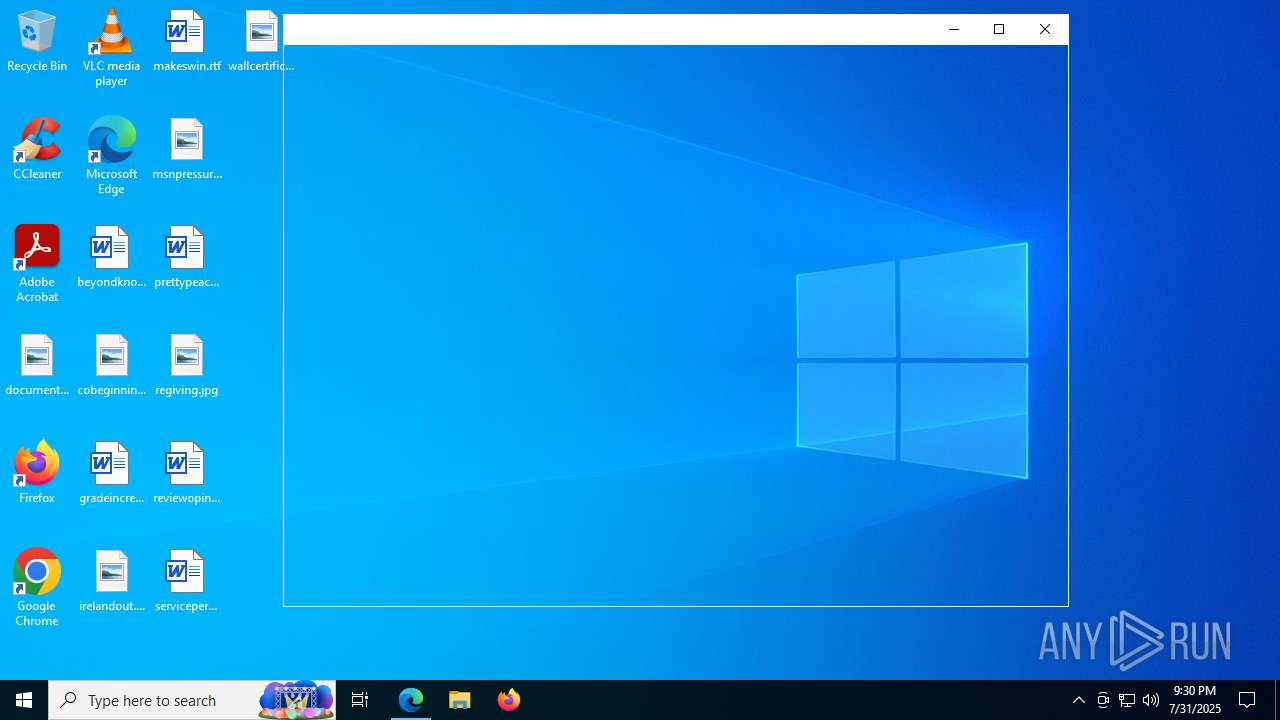Viewport: 1280px width, 720px height.
Task: Select the Adobe Acrobat desktop shortcut
Action: (37, 264)
